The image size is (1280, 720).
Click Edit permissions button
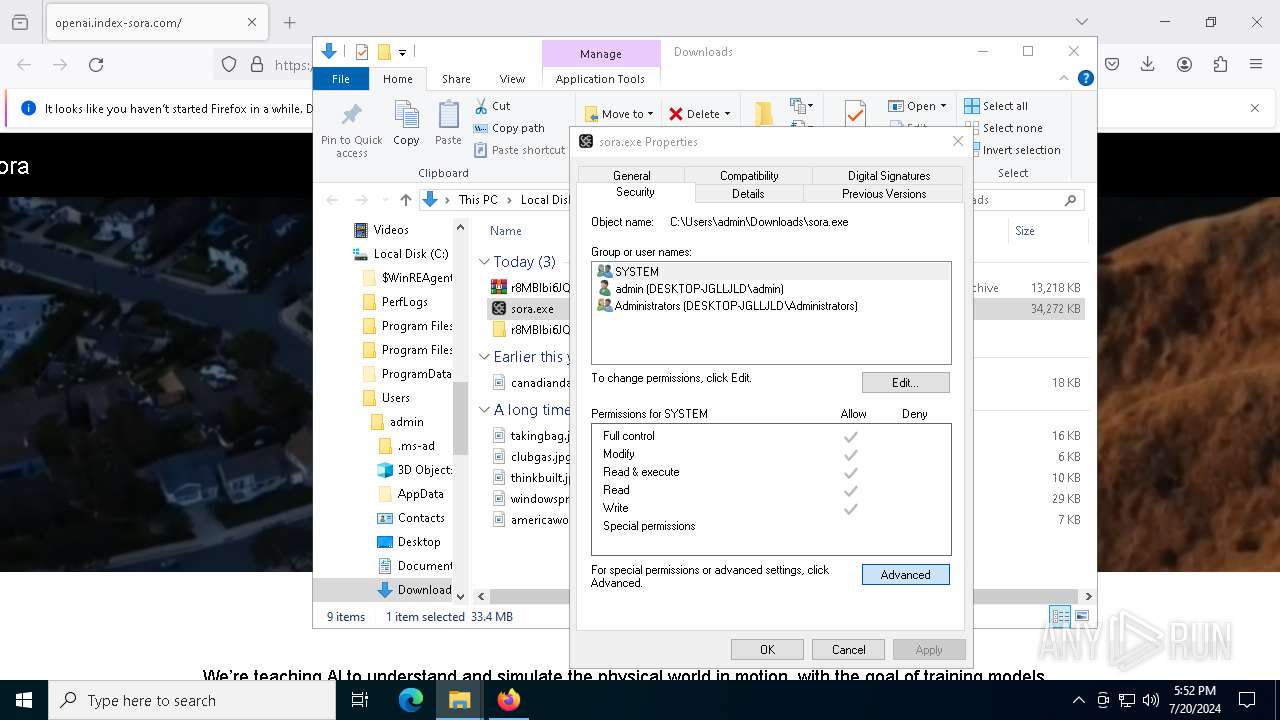[x=906, y=383]
